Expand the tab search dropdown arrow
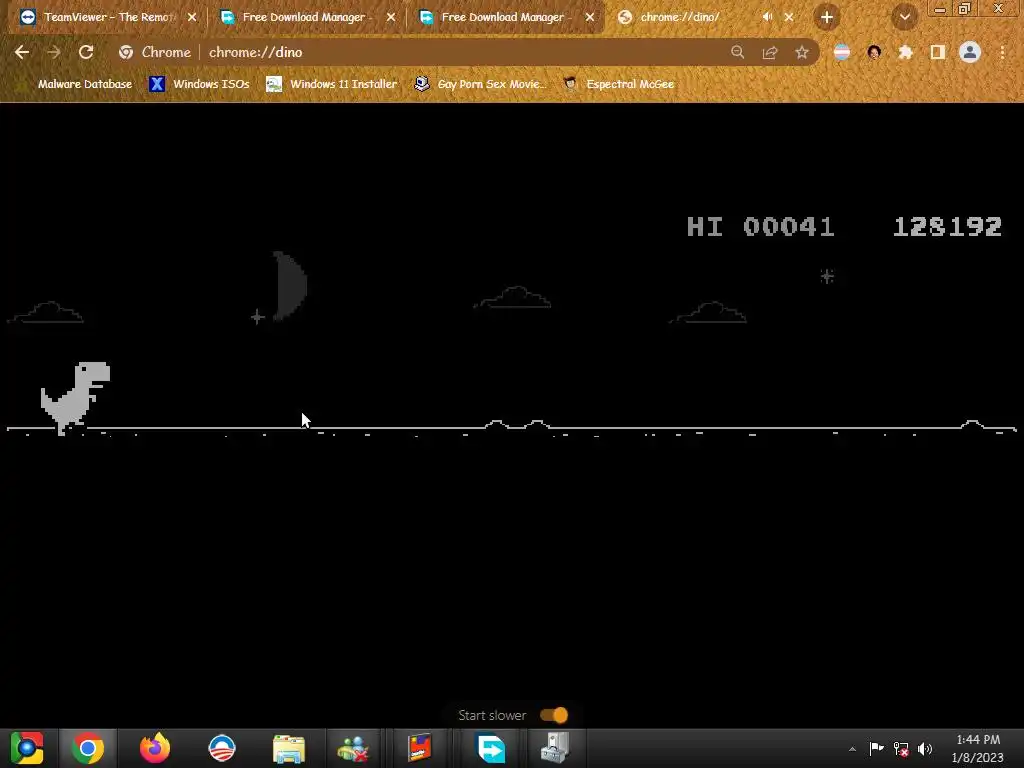The width and height of the screenshot is (1024, 768). [x=904, y=18]
